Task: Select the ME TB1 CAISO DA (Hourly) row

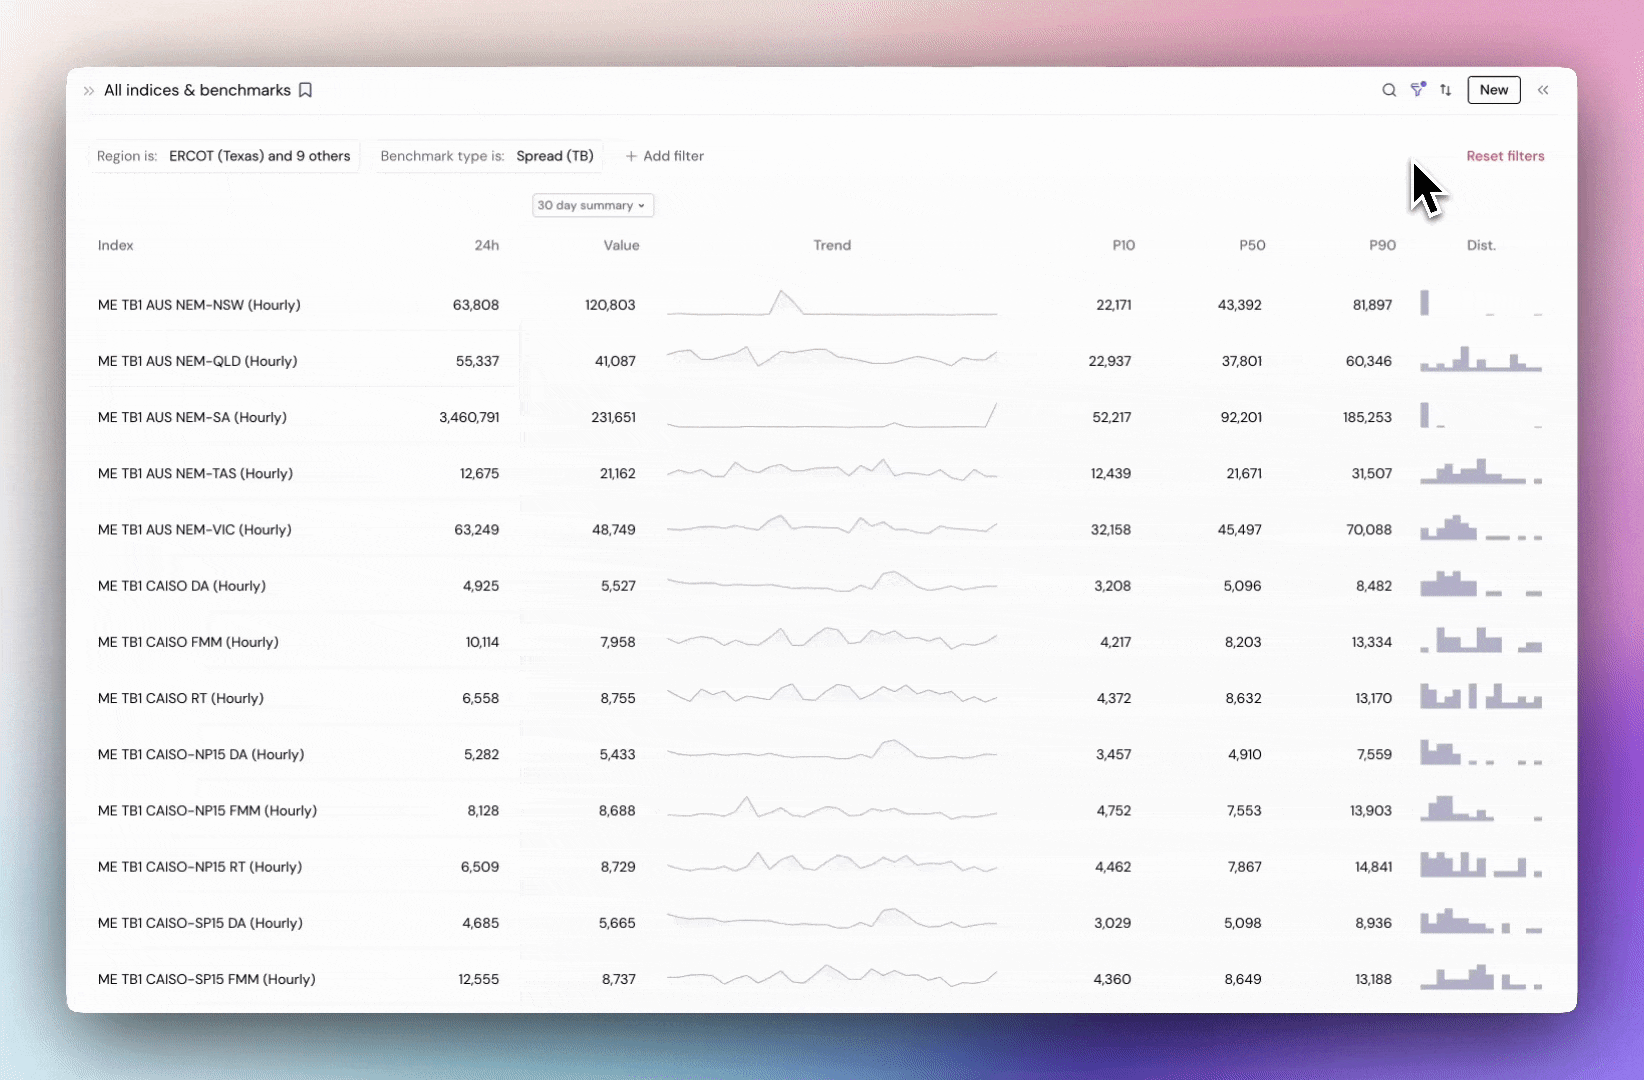Action: 181,586
